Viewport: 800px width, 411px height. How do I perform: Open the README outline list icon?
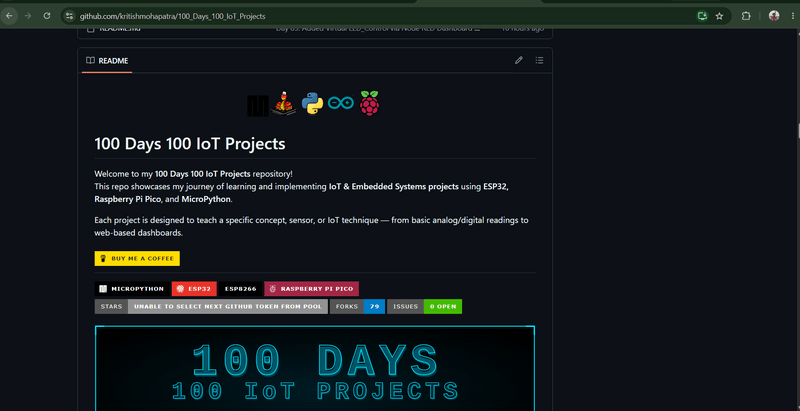[539, 60]
